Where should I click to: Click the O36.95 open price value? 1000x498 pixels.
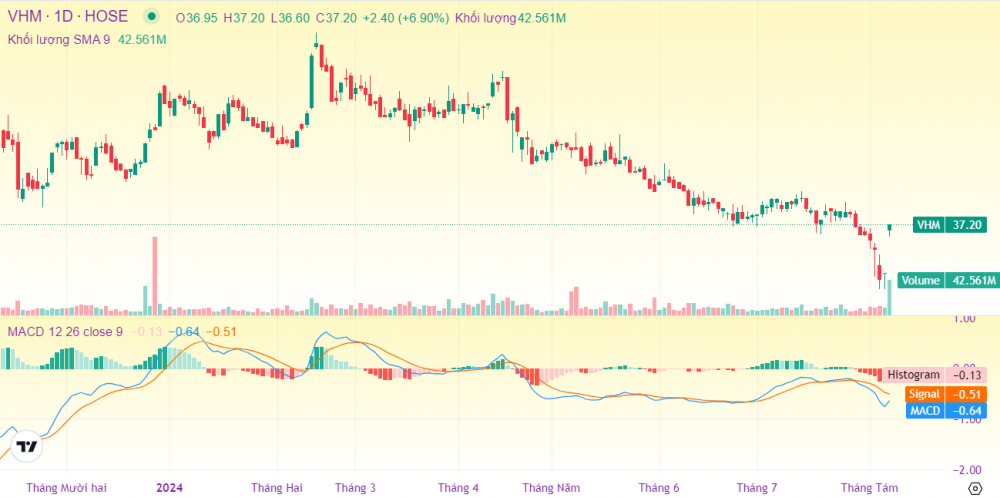coord(198,18)
